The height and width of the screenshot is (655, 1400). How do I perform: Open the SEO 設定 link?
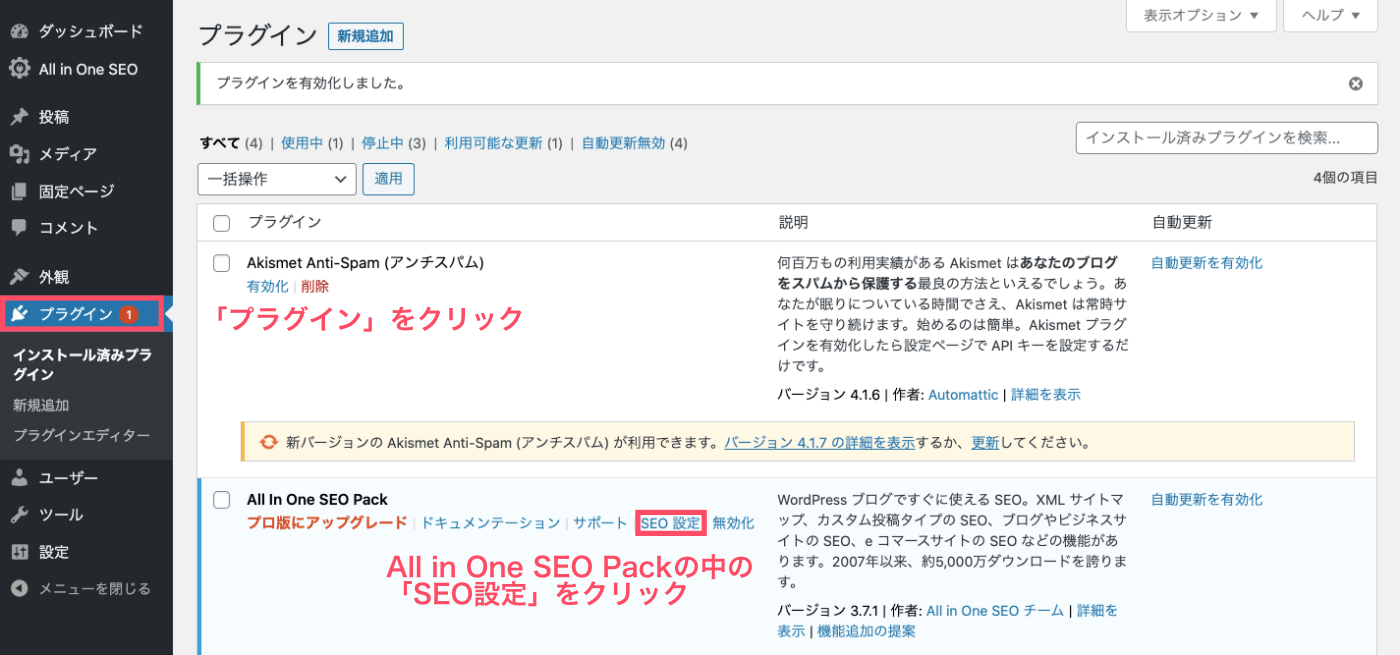point(670,523)
